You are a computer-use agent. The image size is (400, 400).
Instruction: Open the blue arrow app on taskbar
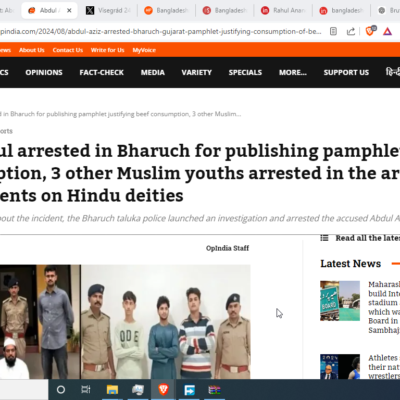click(189, 390)
